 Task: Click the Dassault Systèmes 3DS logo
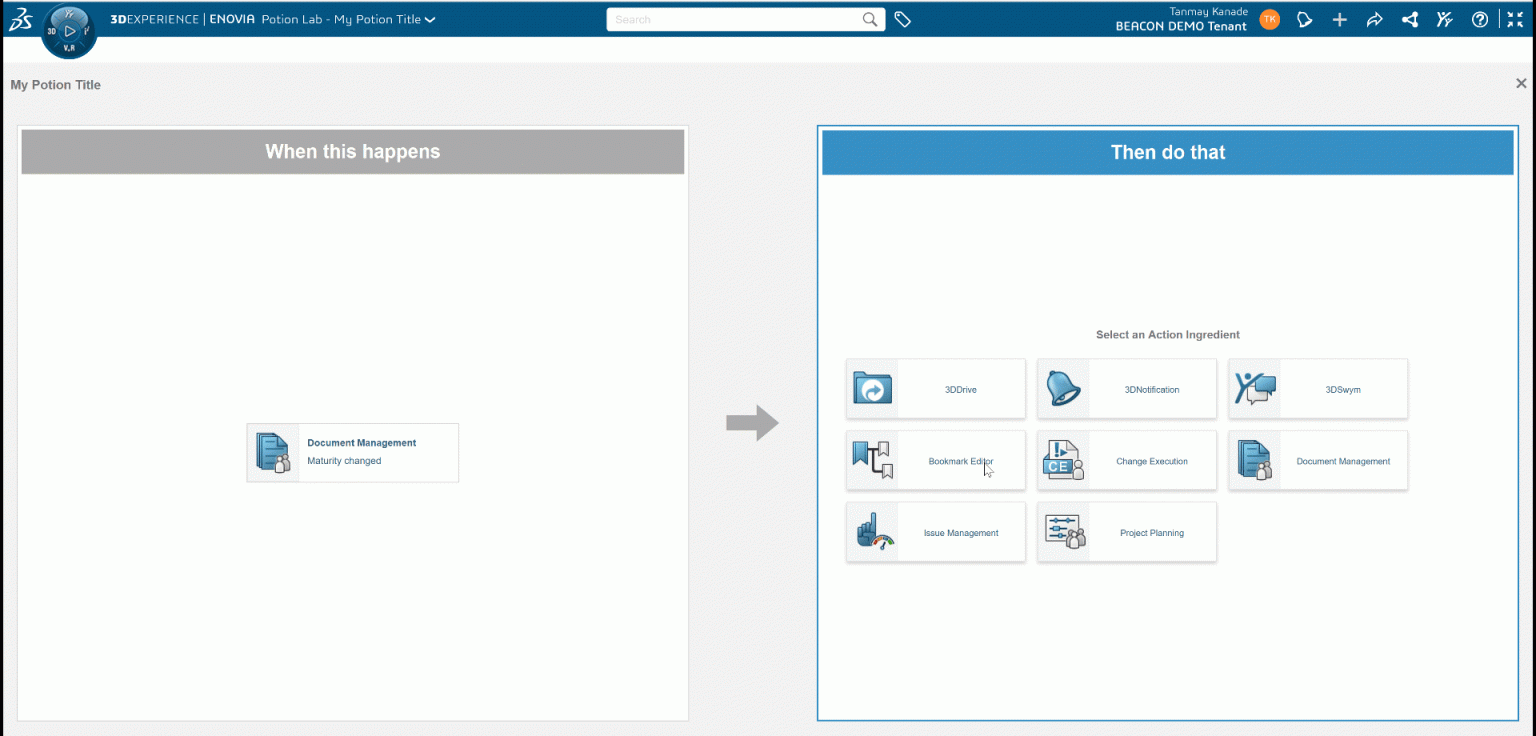coord(20,19)
